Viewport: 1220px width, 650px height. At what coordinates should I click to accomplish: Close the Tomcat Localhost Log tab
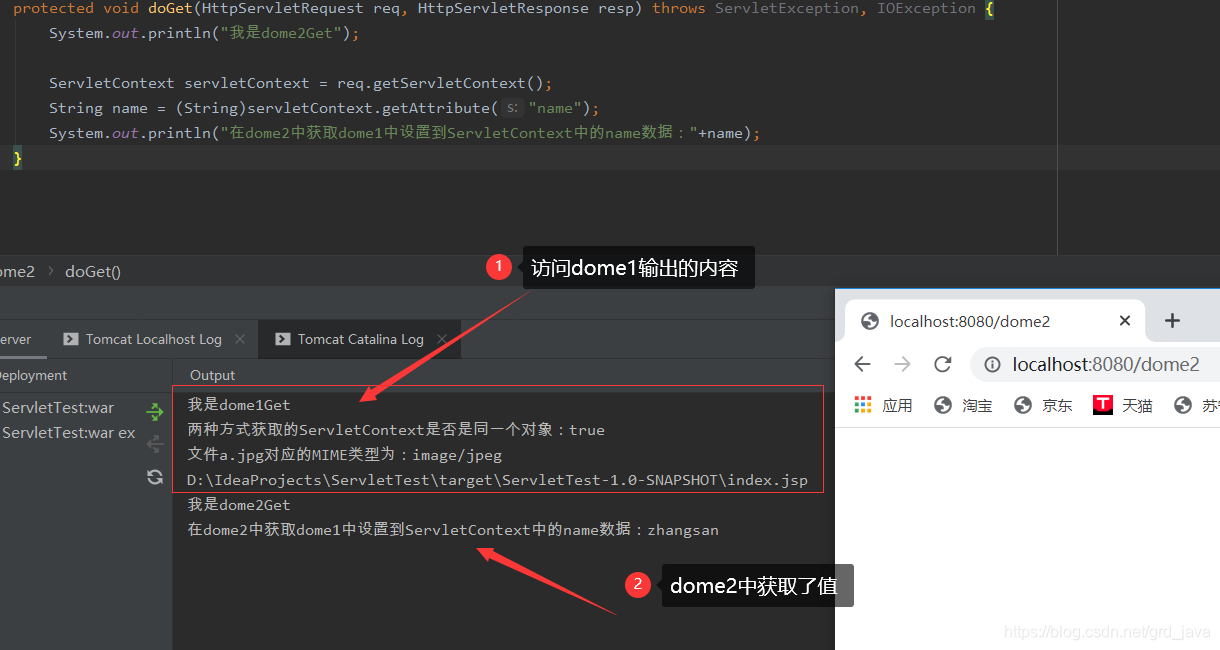240,339
